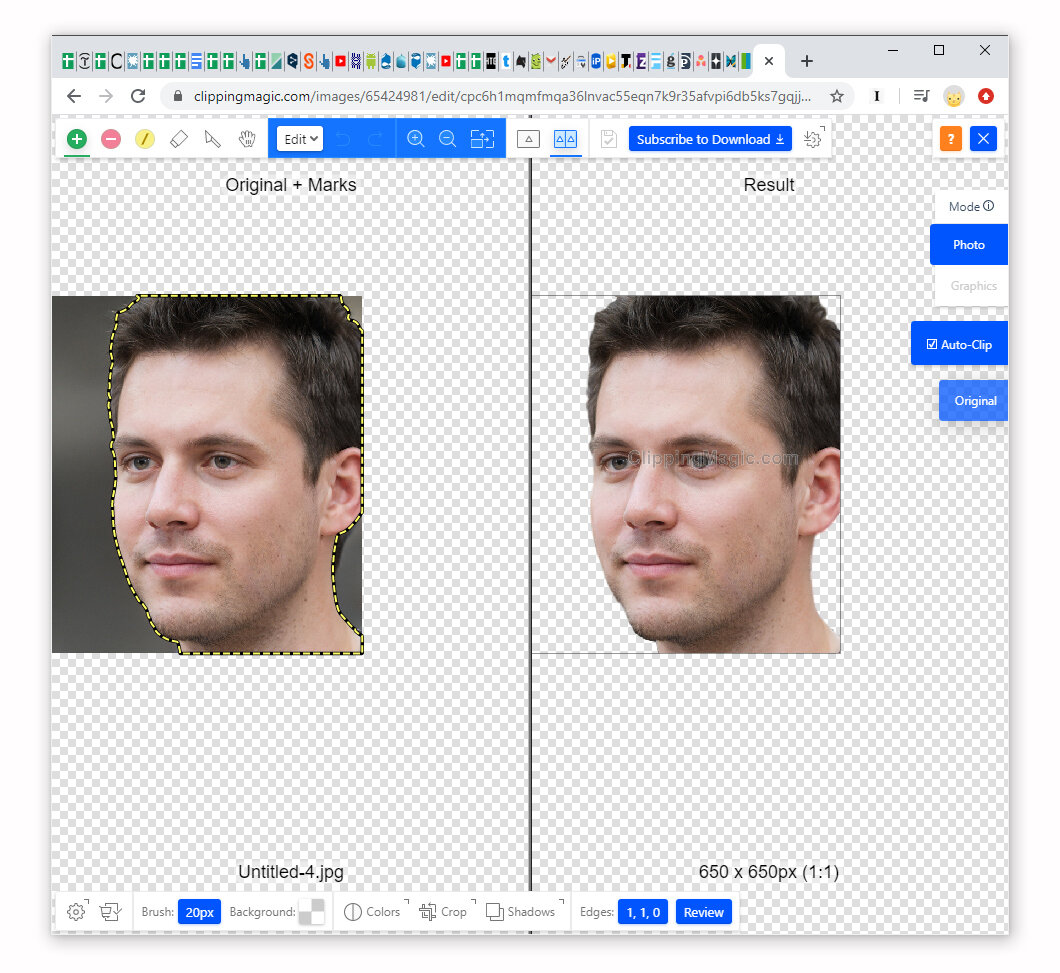Zoom in on the image
The width and height of the screenshot is (1060, 973).
click(416, 139)
